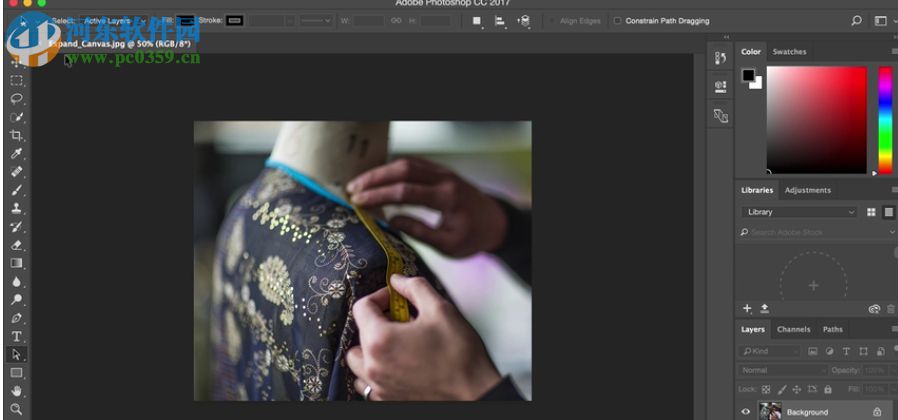The width and height of the screenshot is (898, 420).
Task: Select the Lasso tool
Action: click(16, 99)
